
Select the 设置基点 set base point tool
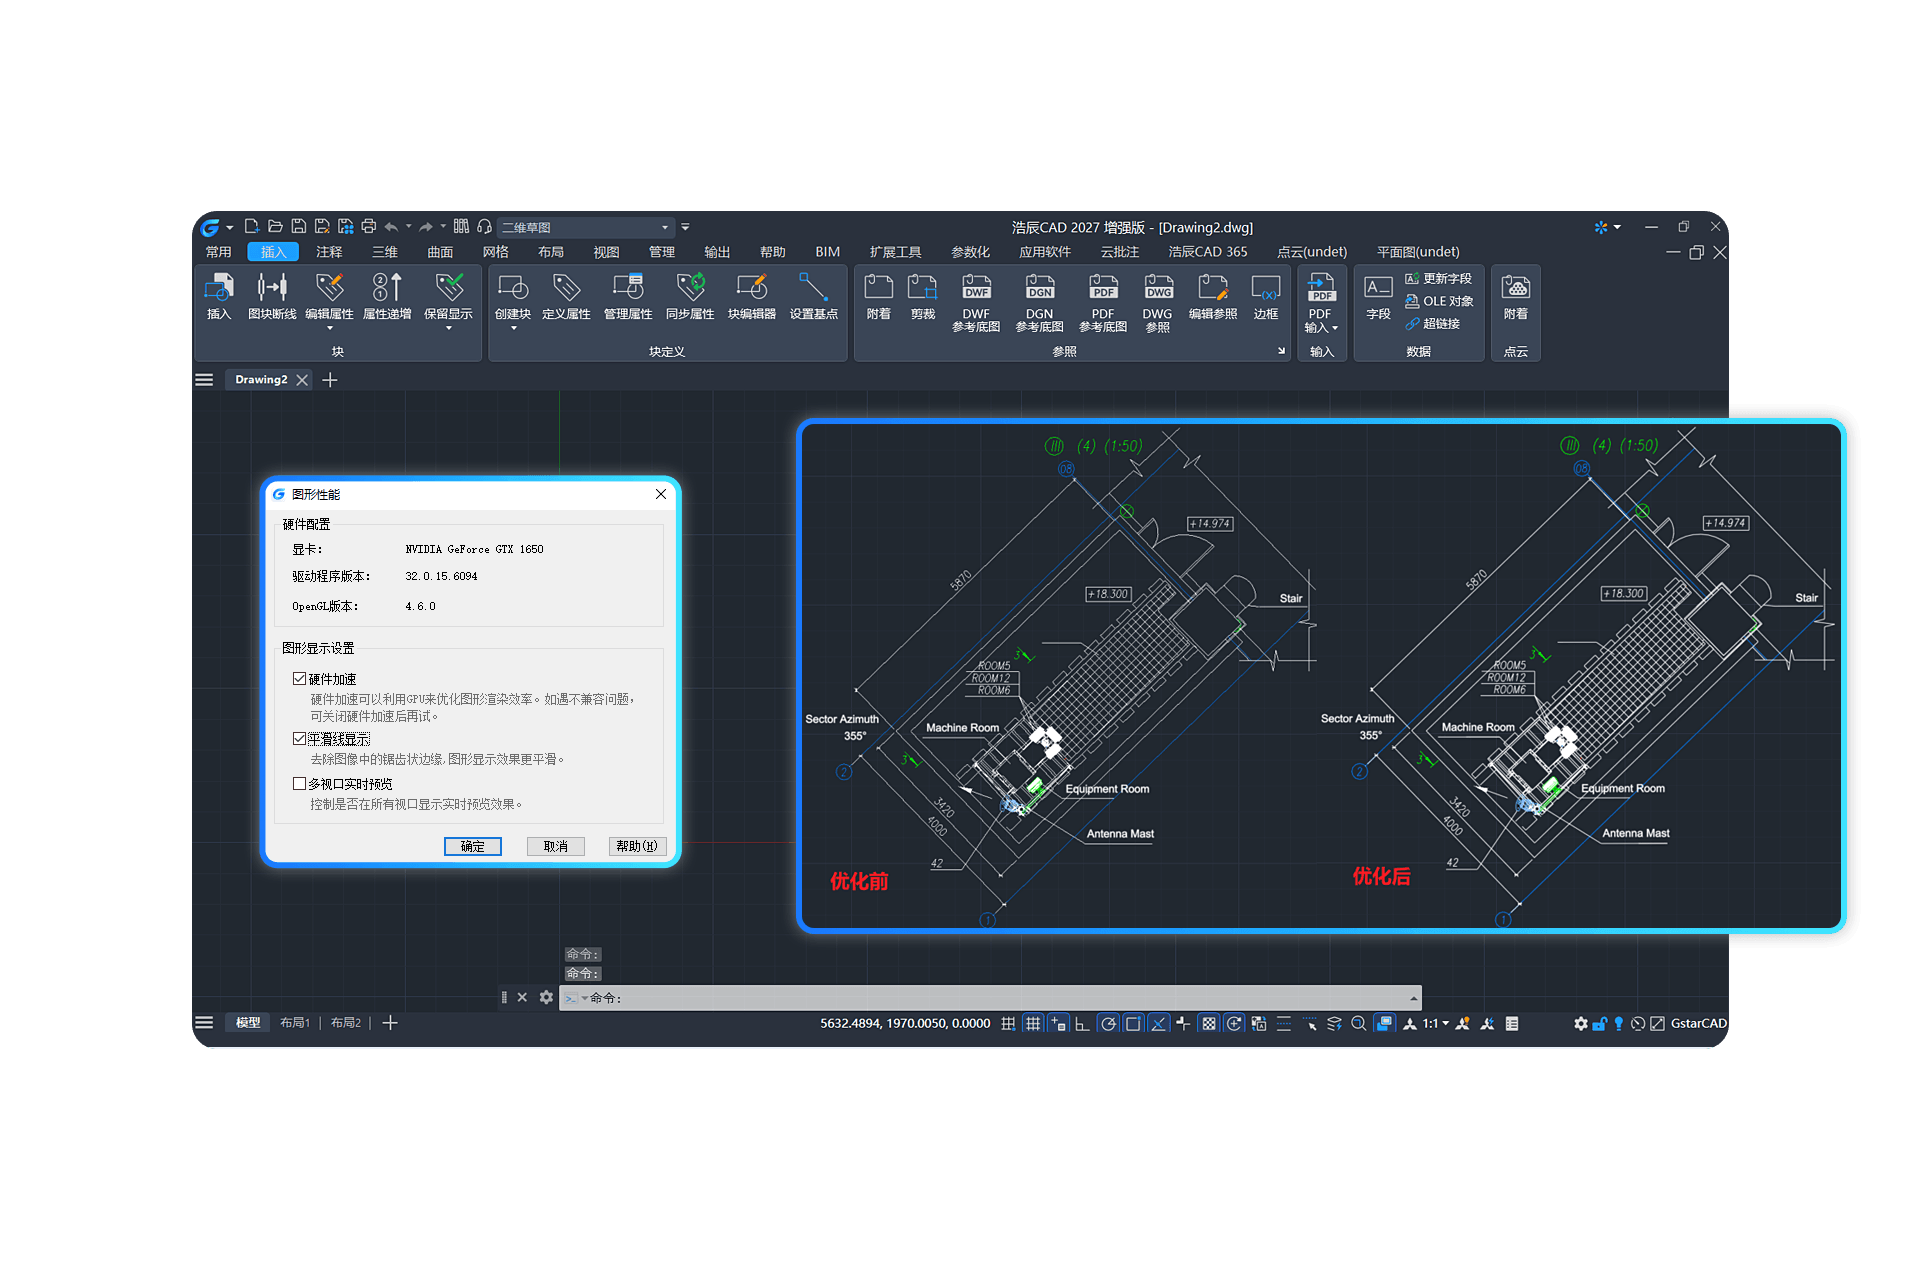(814, 297)
